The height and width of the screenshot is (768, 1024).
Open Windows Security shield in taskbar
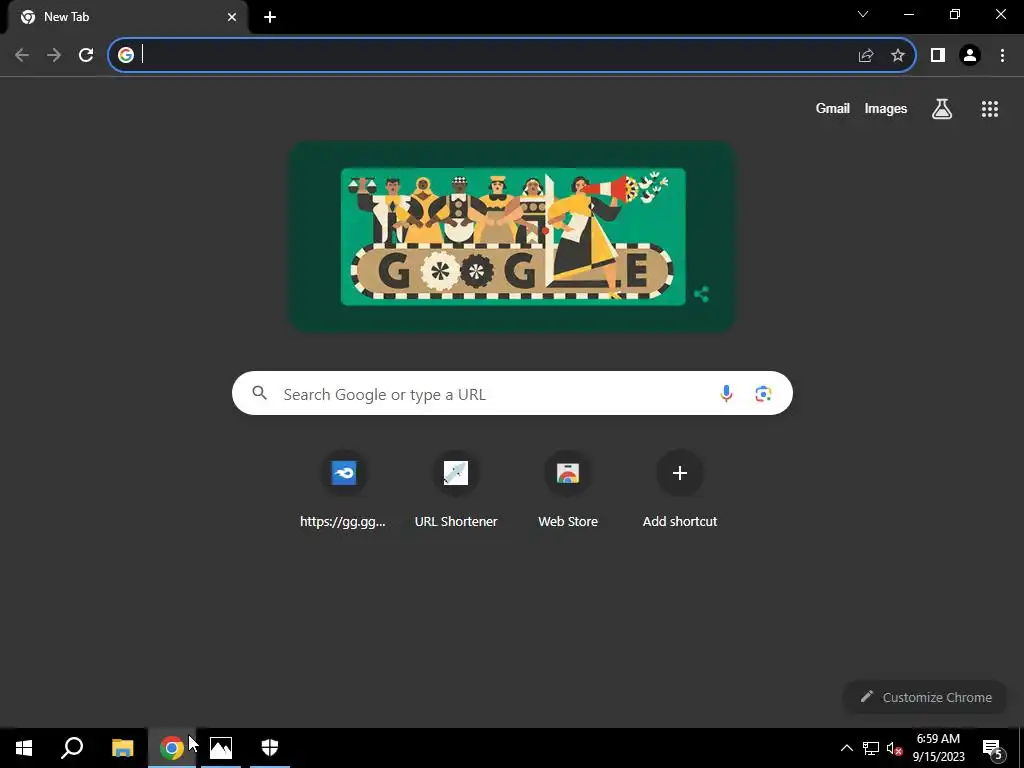[270, 748]
